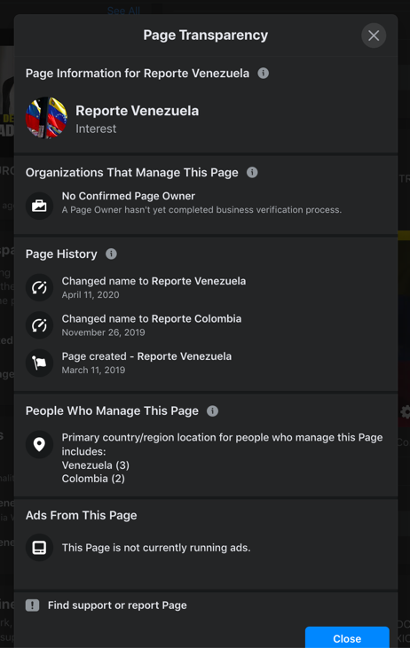Click info icon beside People Who Manage This Page
The width and height of the screenshot is (410, 648).
212,411
